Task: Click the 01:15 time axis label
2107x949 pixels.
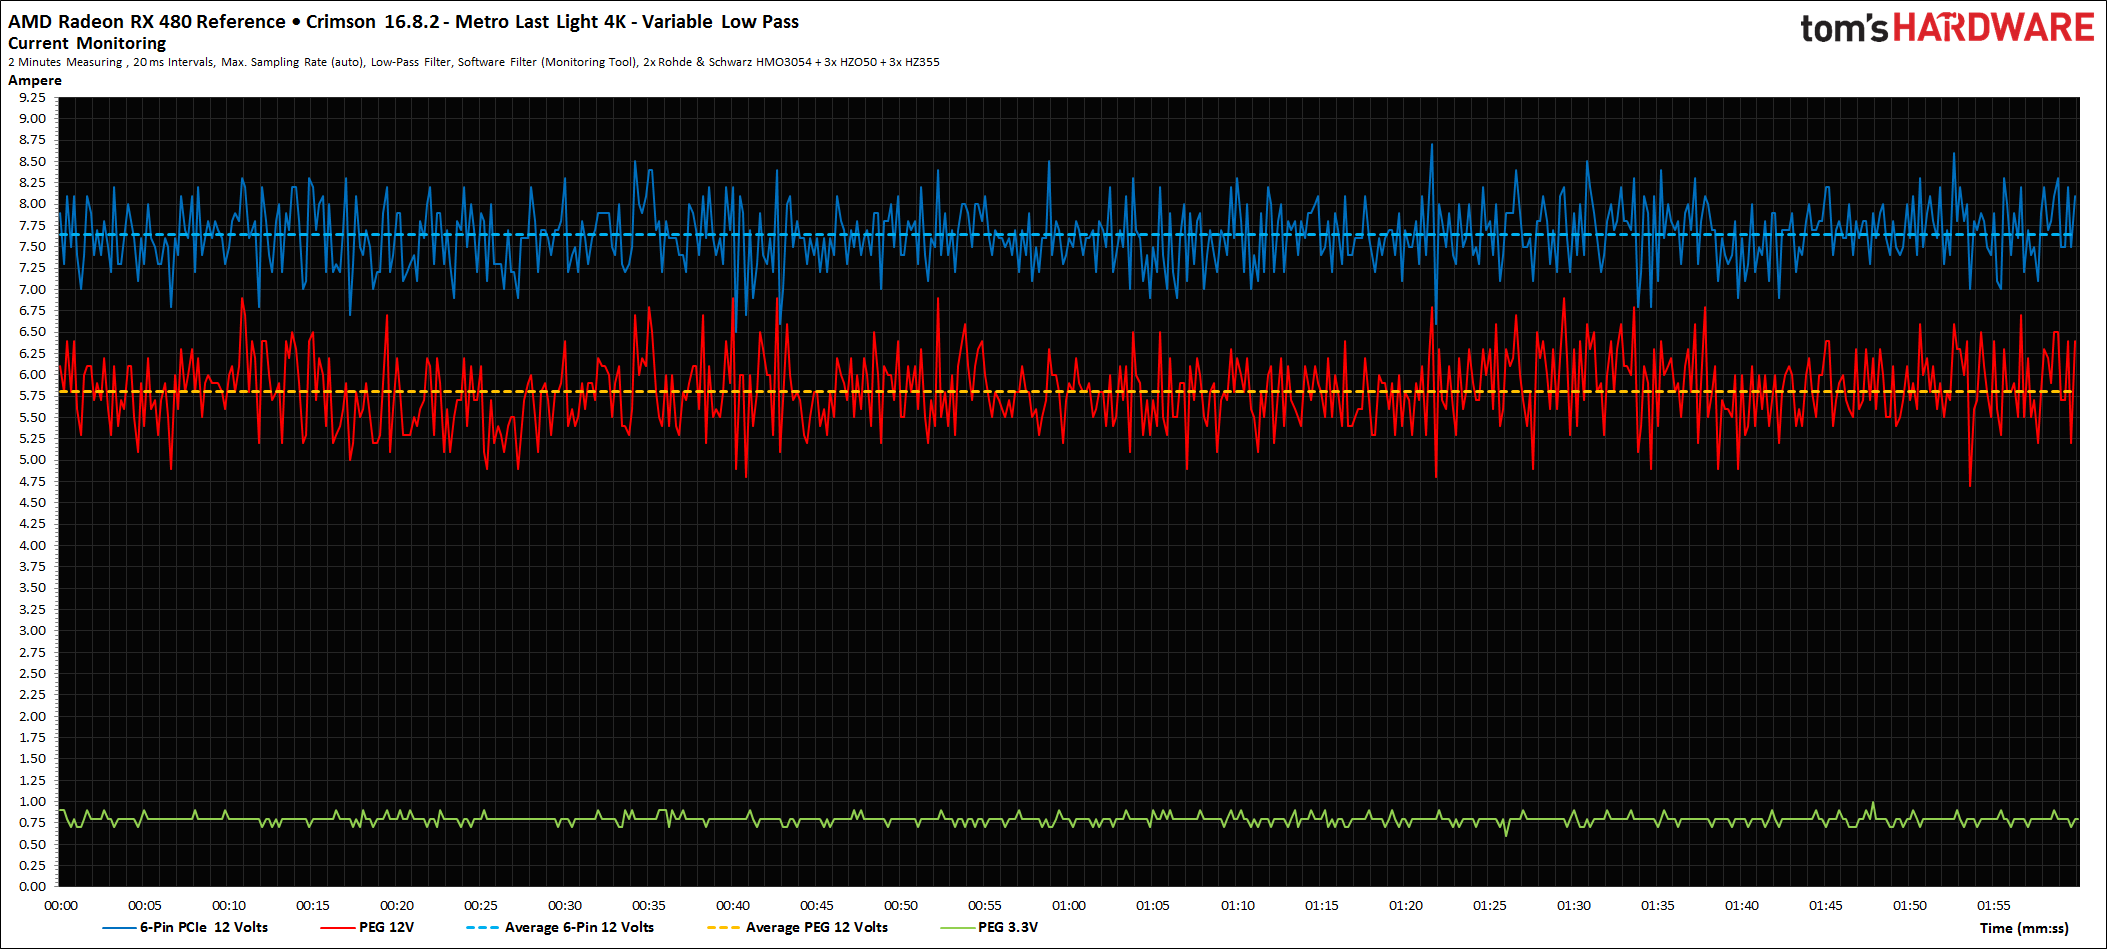Action: (1322, 905)
